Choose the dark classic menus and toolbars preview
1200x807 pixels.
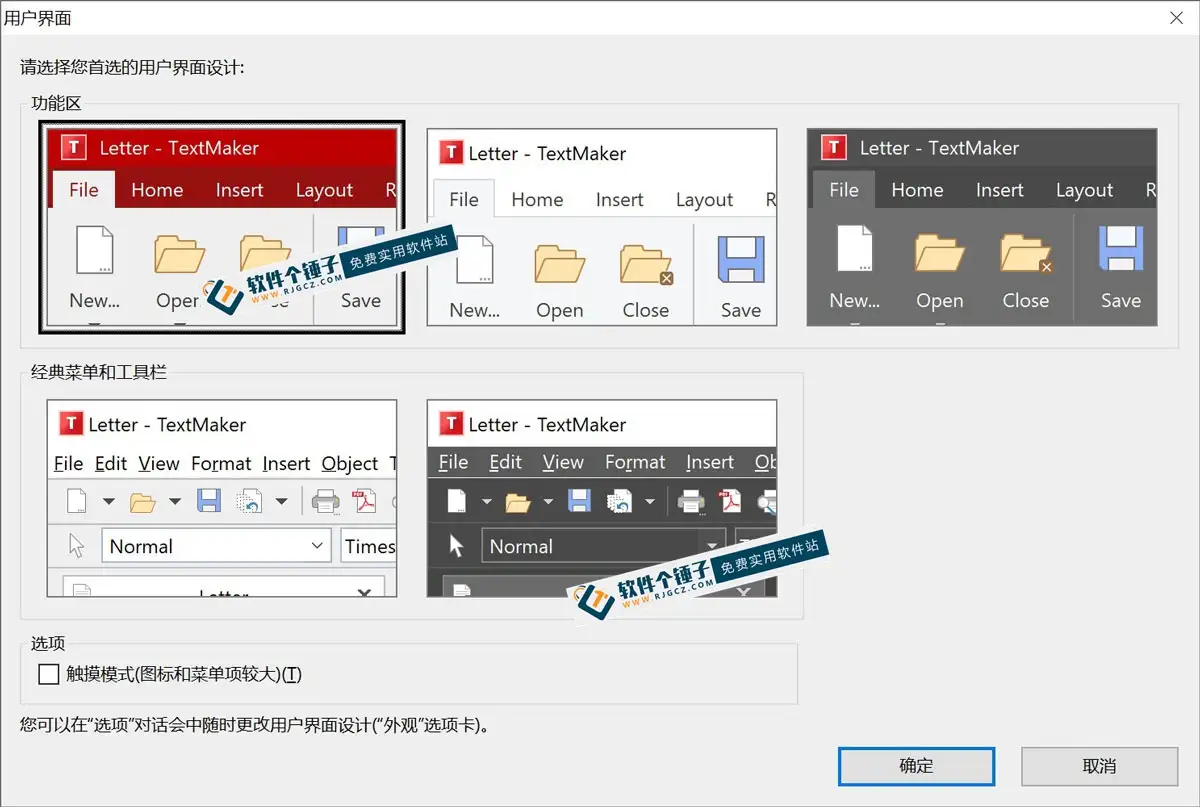(602, 498)
